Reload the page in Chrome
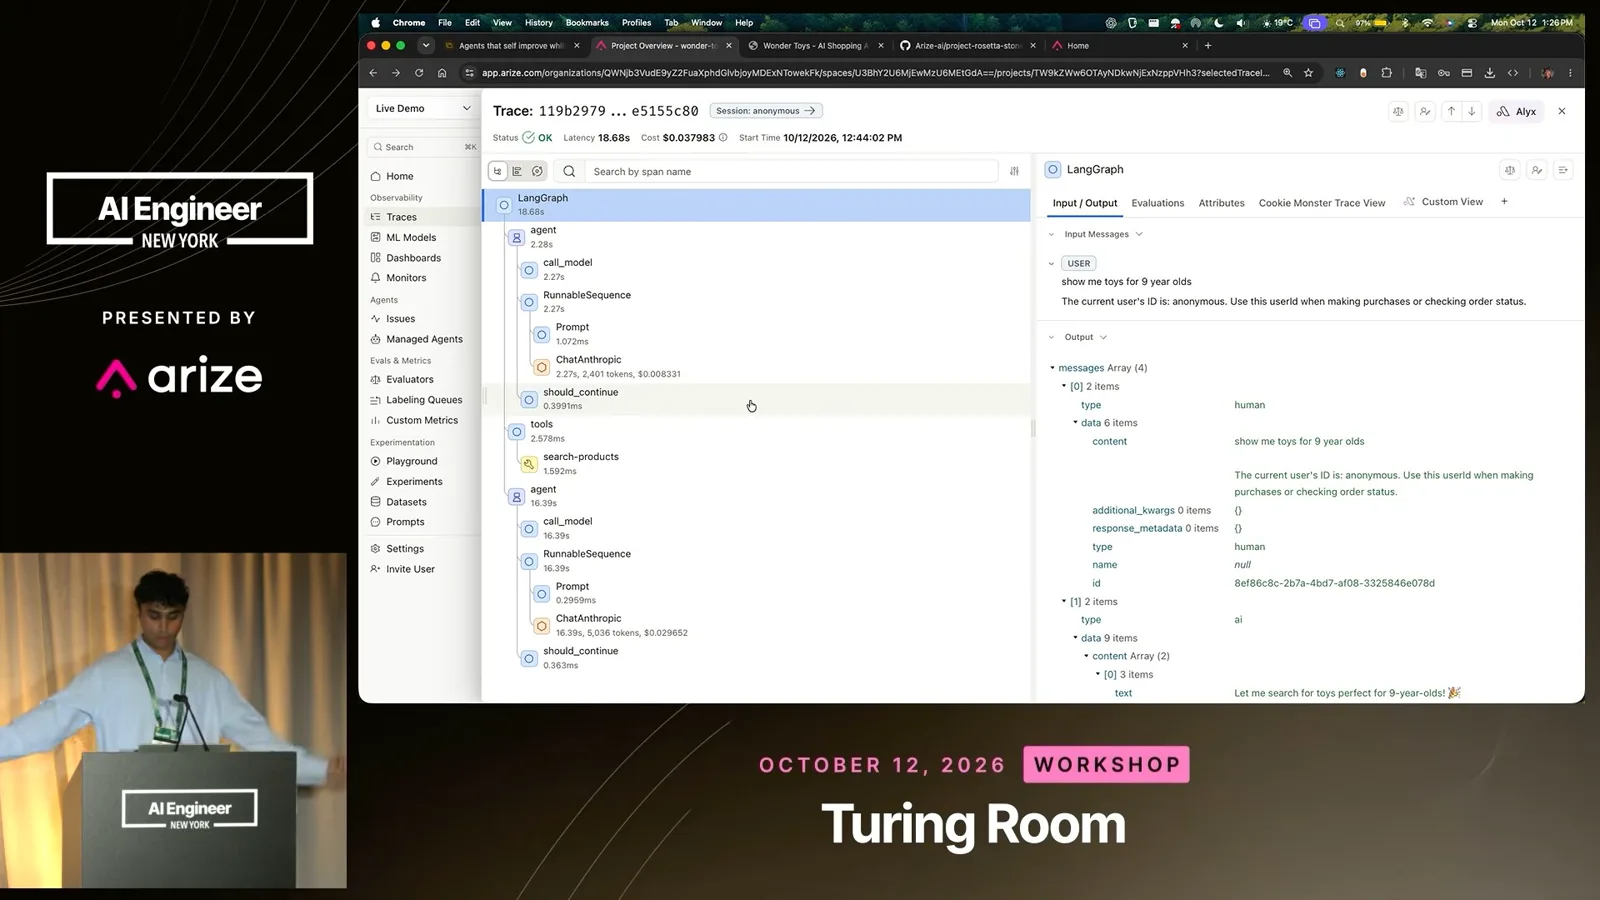 click(x=419, y=73)
